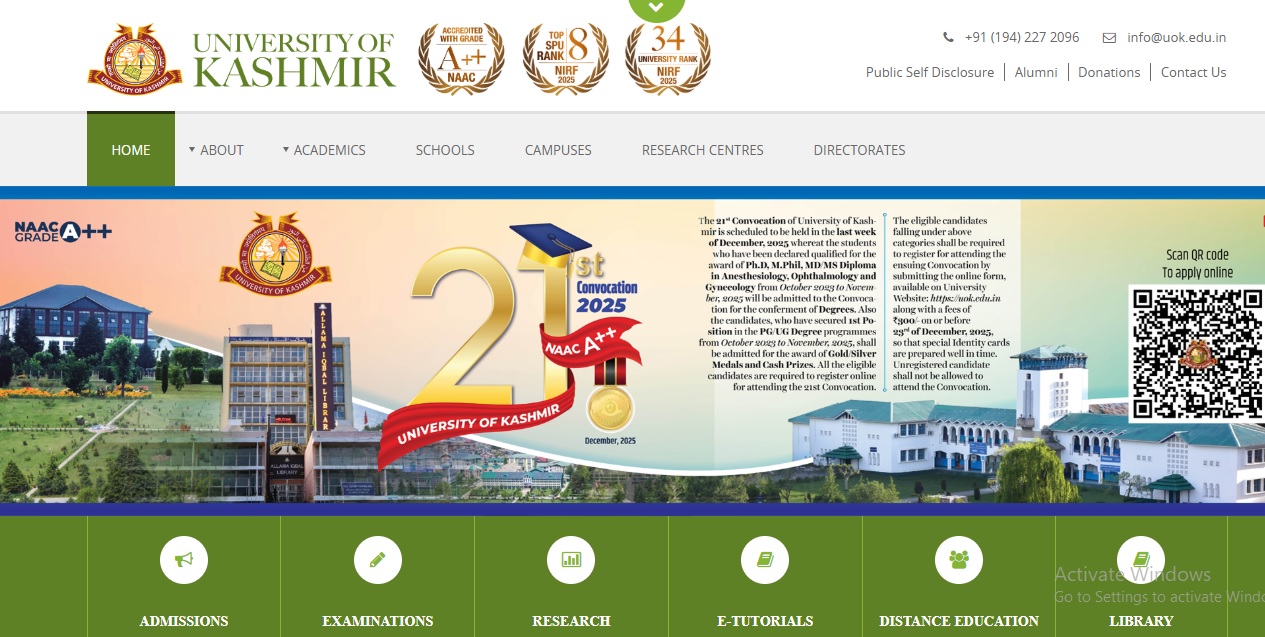Expand the Academics dropdown menu

[324, 150]
